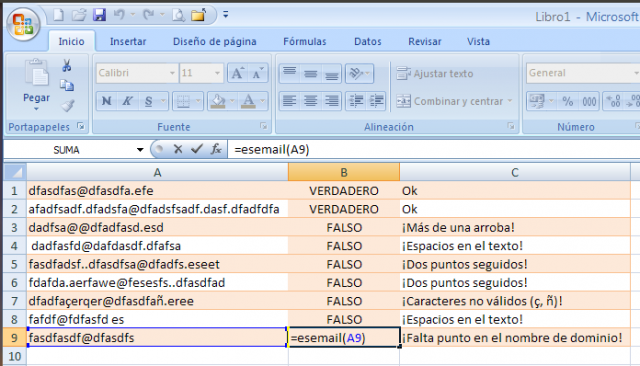This screenshot has width=640, height=366.
Task: Open the Datos tab
Action: pos(368,42)
